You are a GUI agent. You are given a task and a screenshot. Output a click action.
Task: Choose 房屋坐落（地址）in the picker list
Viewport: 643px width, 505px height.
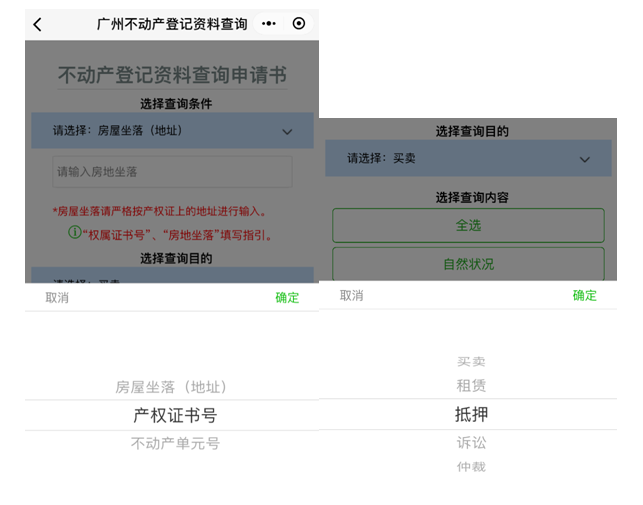tap(171, 387)
